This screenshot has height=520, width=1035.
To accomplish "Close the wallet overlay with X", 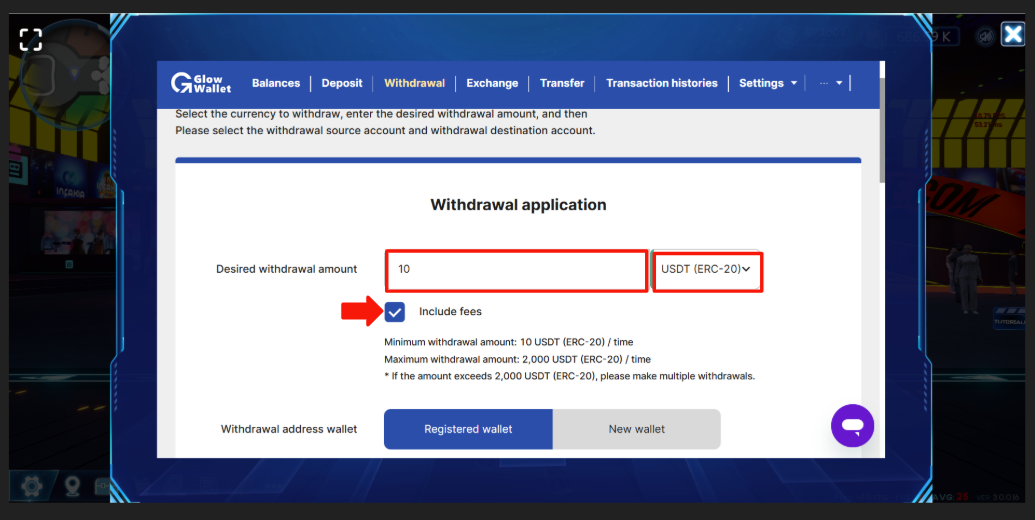I will tap(1012, 34).
